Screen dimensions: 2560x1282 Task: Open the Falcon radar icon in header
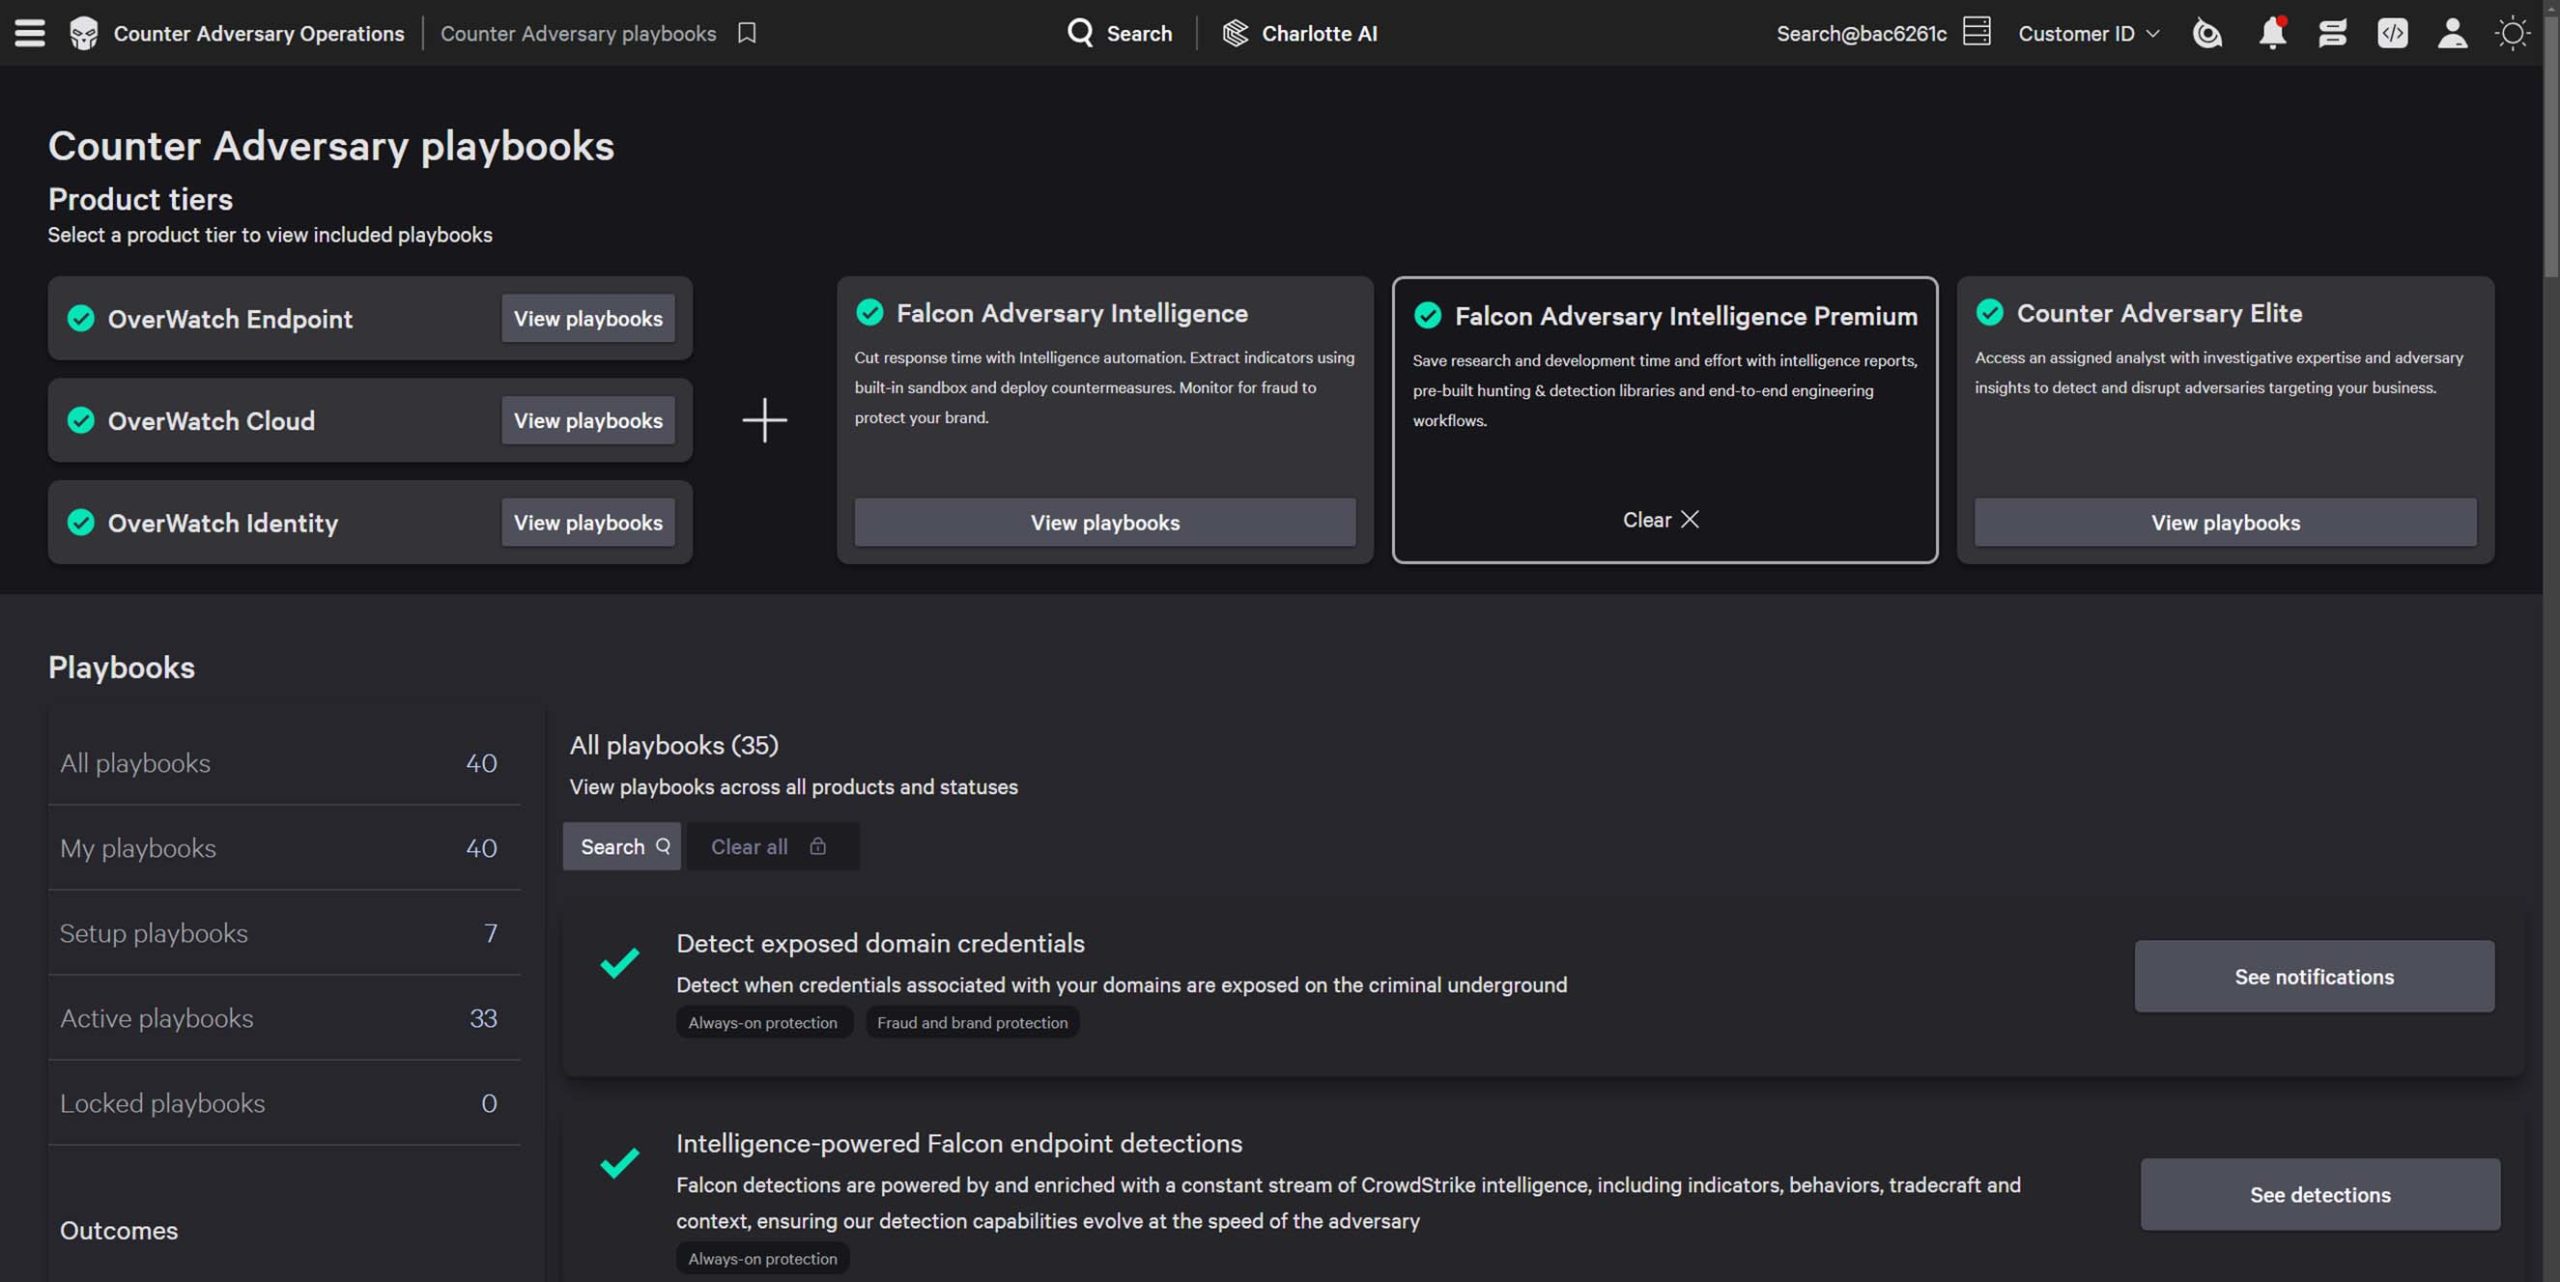2207,33
